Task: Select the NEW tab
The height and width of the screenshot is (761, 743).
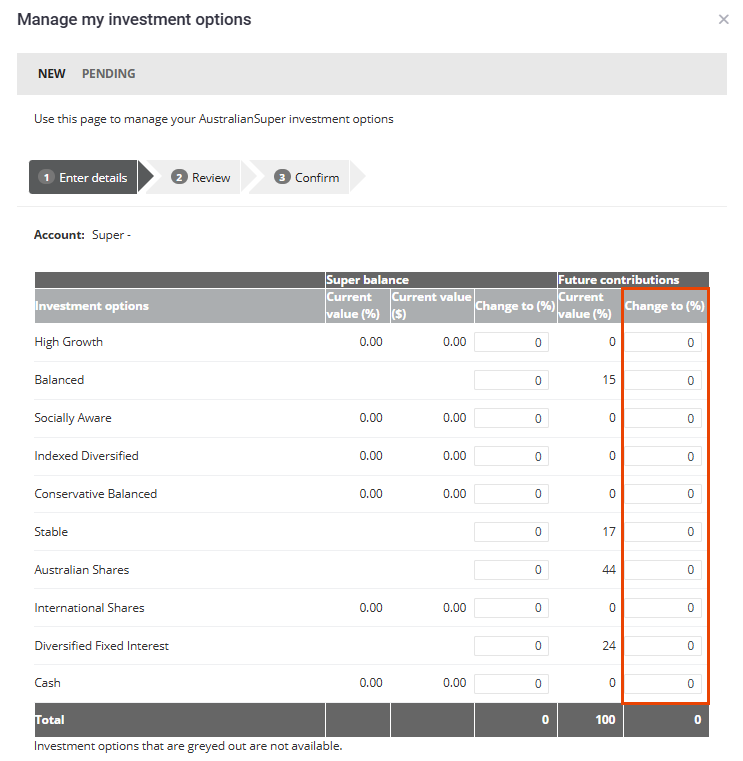Action: [x=52, y=74]
